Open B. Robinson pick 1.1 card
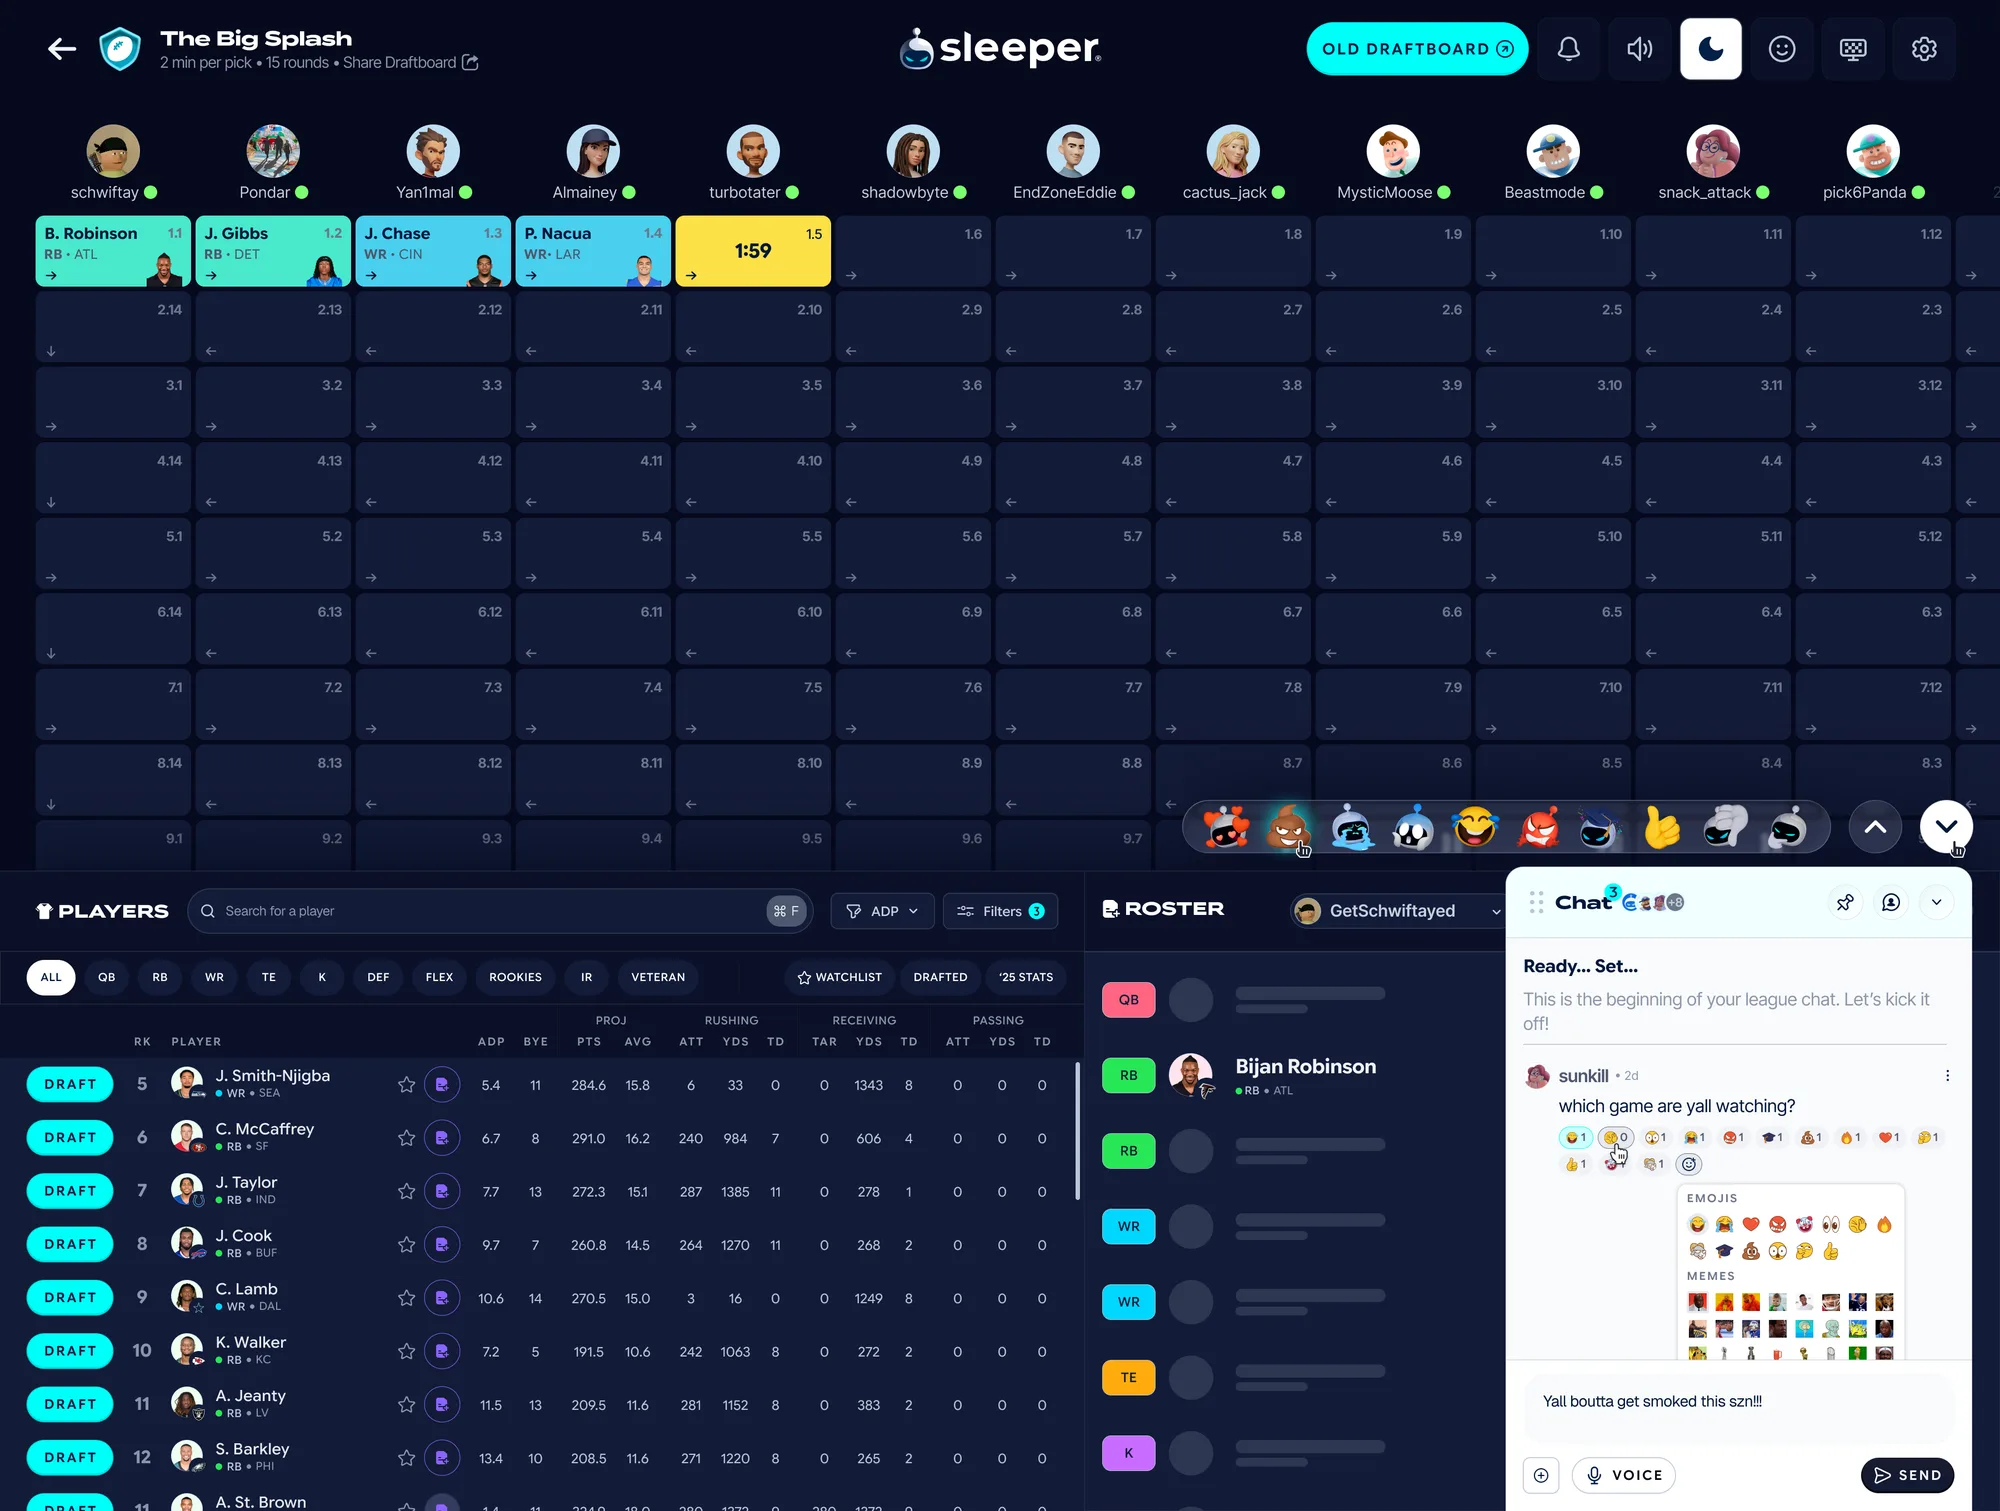This screenshot has height=1511, width=2000. (x=113, y=252)
